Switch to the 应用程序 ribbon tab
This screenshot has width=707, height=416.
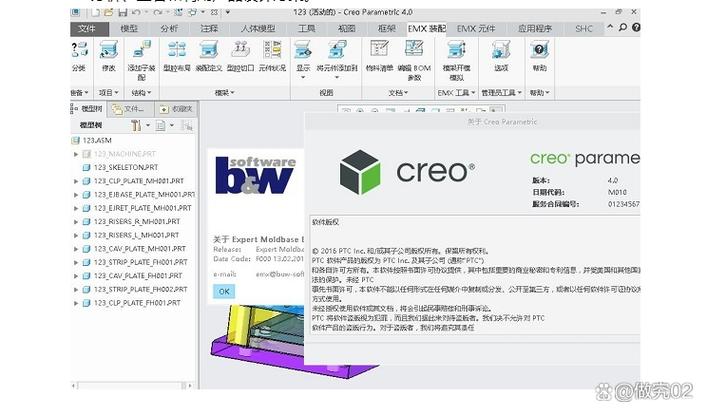click(x=535, y=29)
